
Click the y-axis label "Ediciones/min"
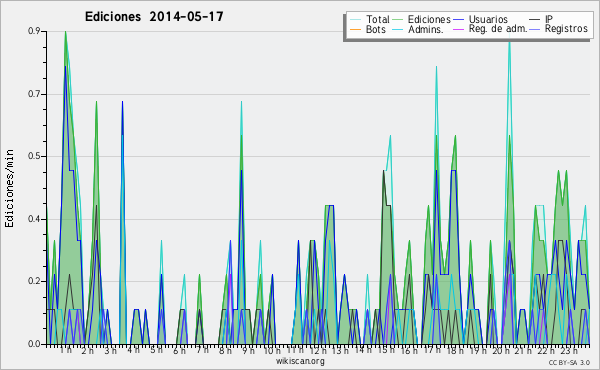[9, 188]
